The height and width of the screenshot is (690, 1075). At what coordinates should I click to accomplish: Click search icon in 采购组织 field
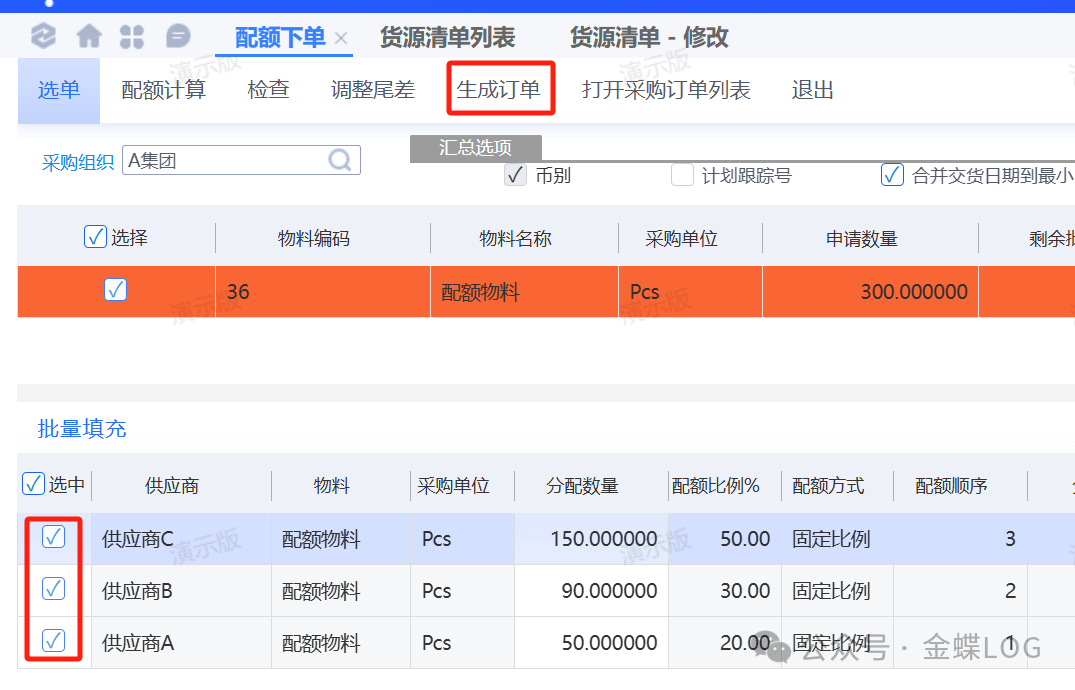340,161
